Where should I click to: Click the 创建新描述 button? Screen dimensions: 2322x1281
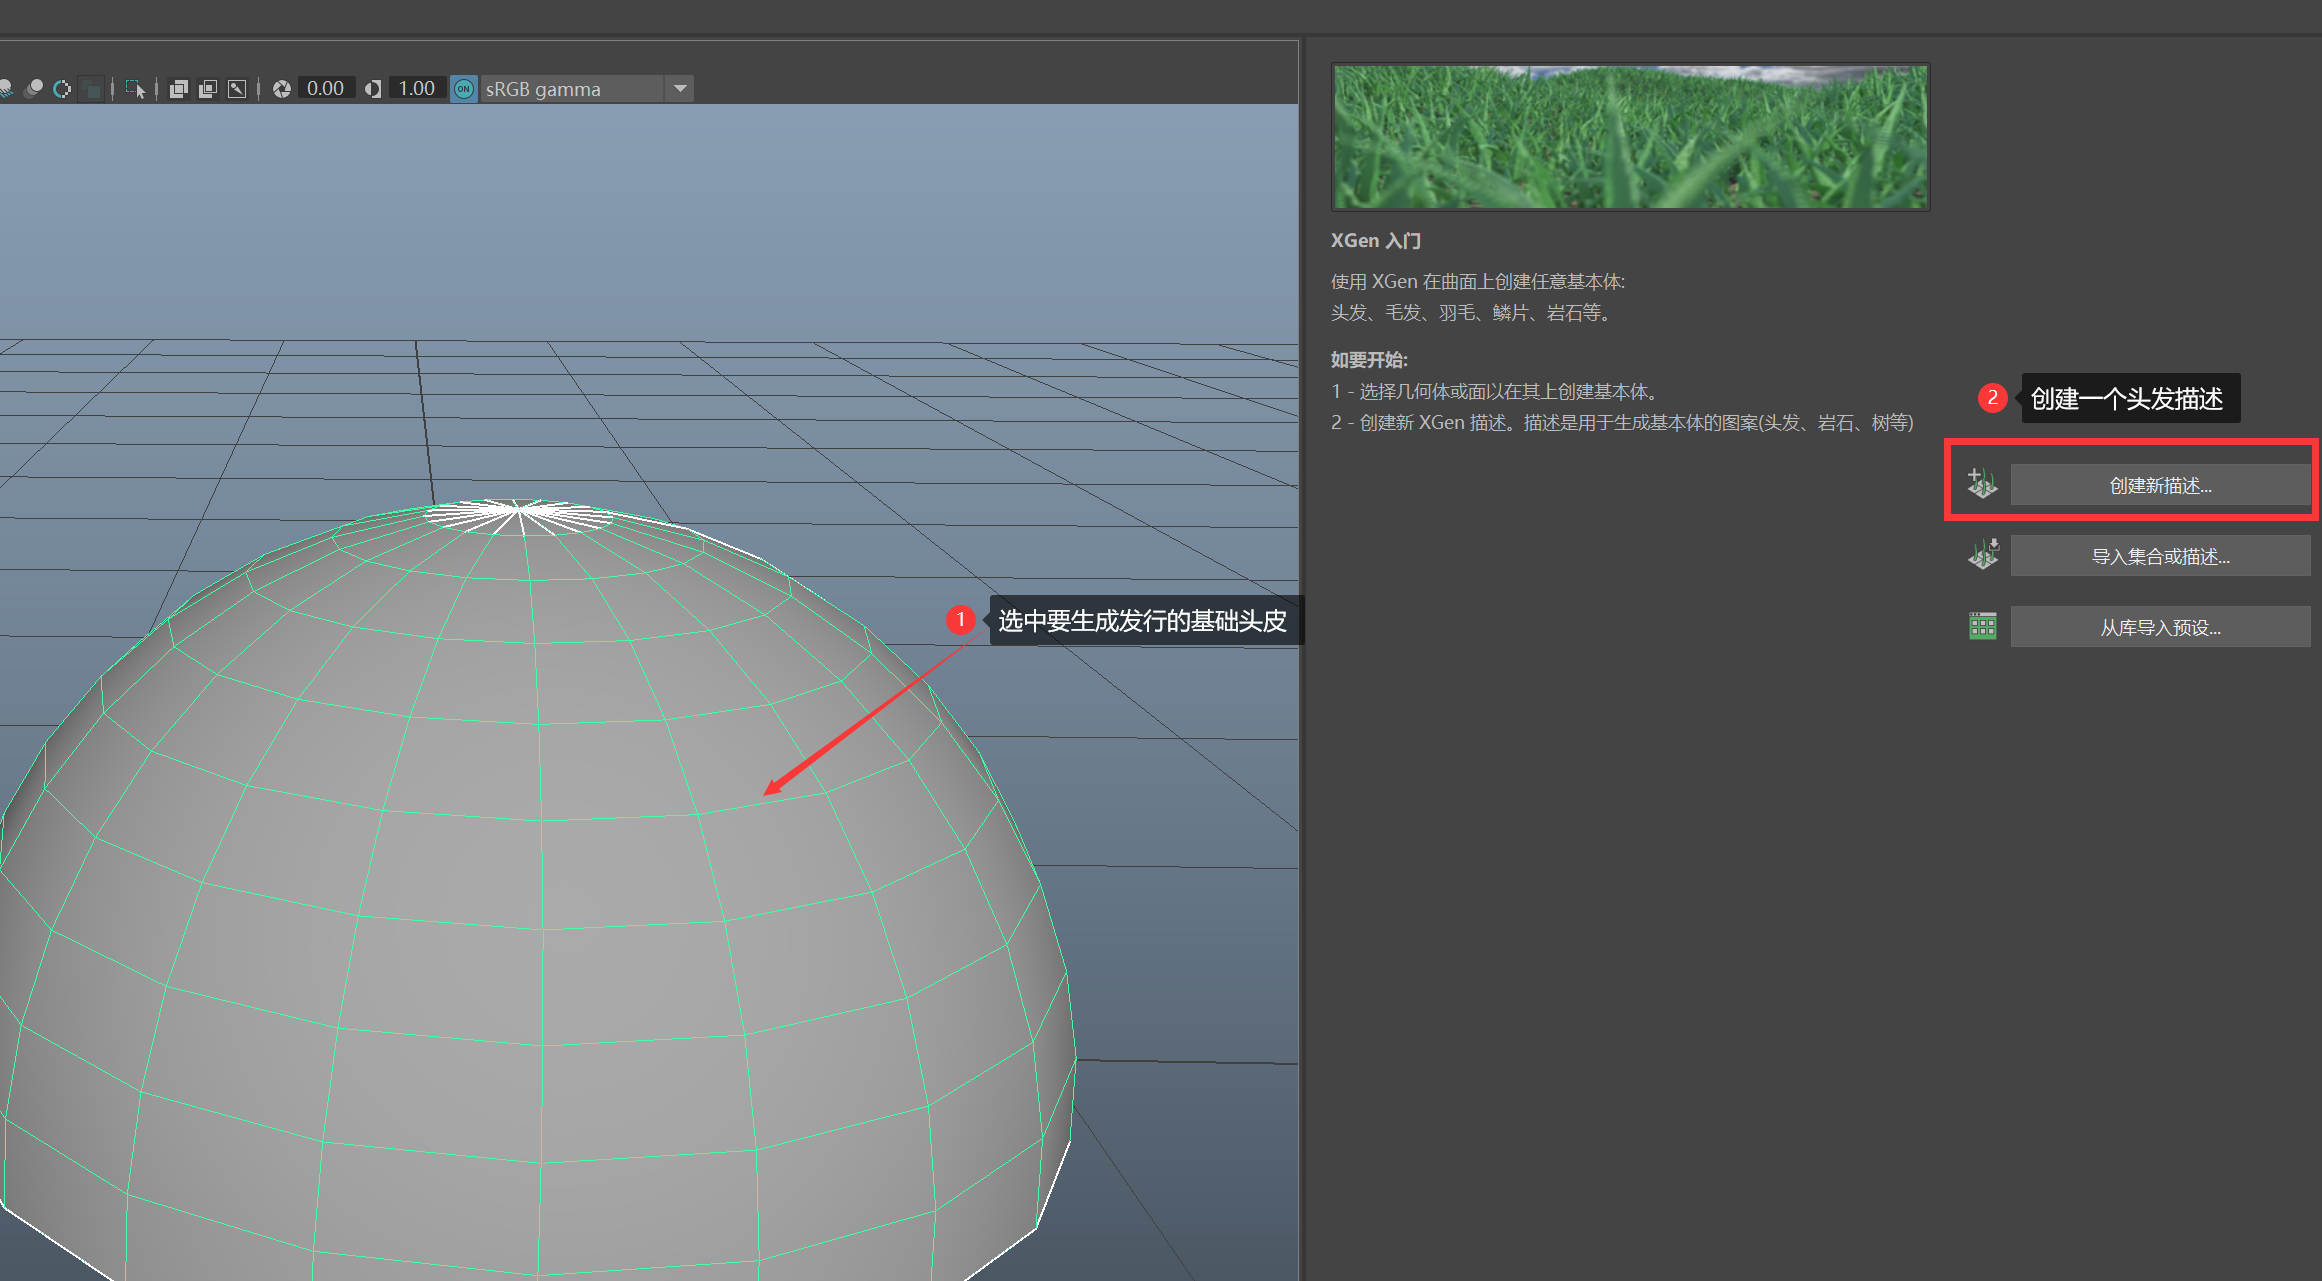coord(2160,486)
